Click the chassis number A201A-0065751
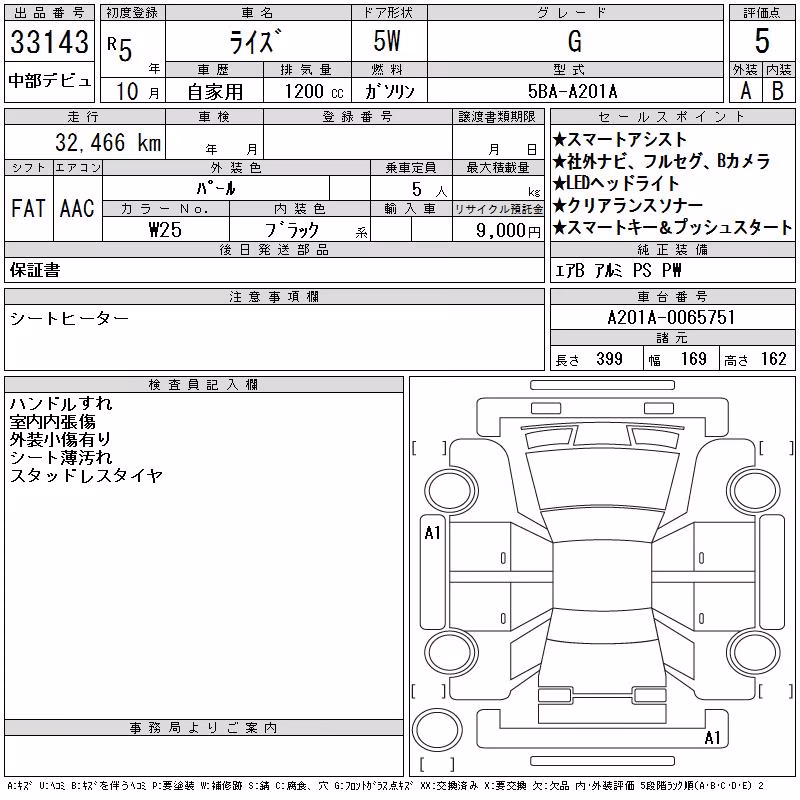Viewport: 800px width, 800px height. point(671,317)
